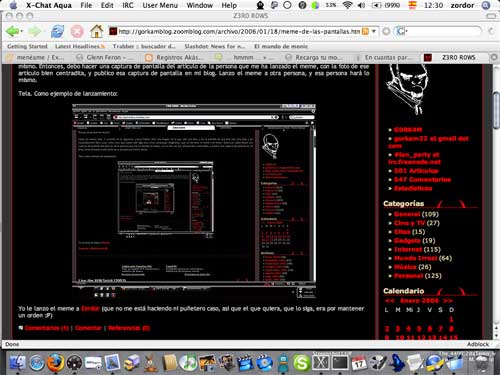
Task: Open iMovie clapperboard in dock
Action: (245, 363)
